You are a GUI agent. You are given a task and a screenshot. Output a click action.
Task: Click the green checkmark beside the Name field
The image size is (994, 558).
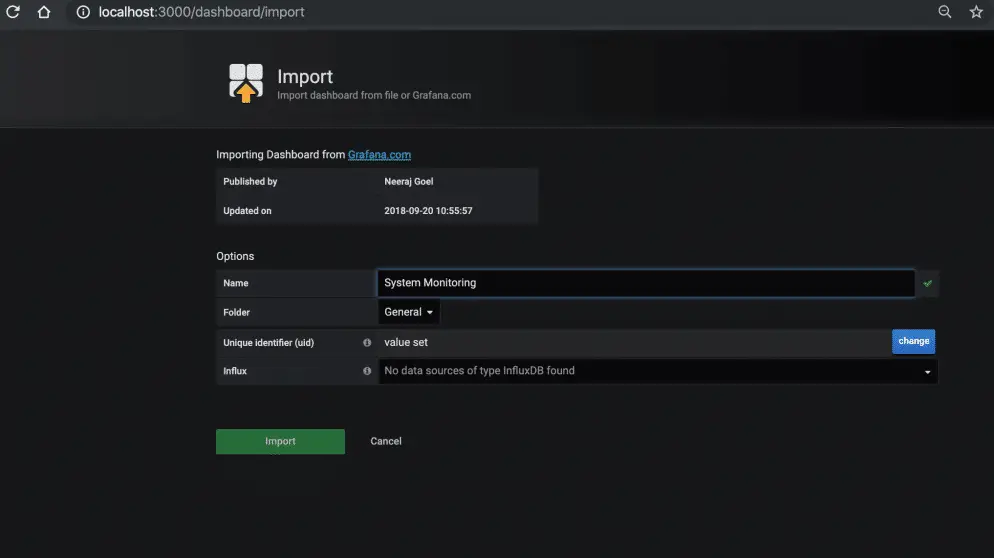click(x=927, y=284)
